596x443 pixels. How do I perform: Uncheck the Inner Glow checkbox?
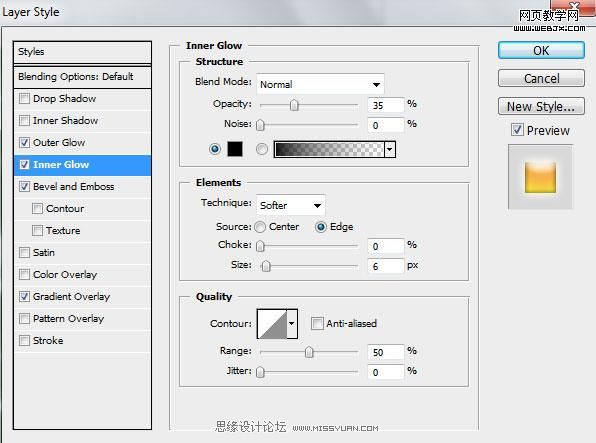pyautogui.click(x=24, y=165)
